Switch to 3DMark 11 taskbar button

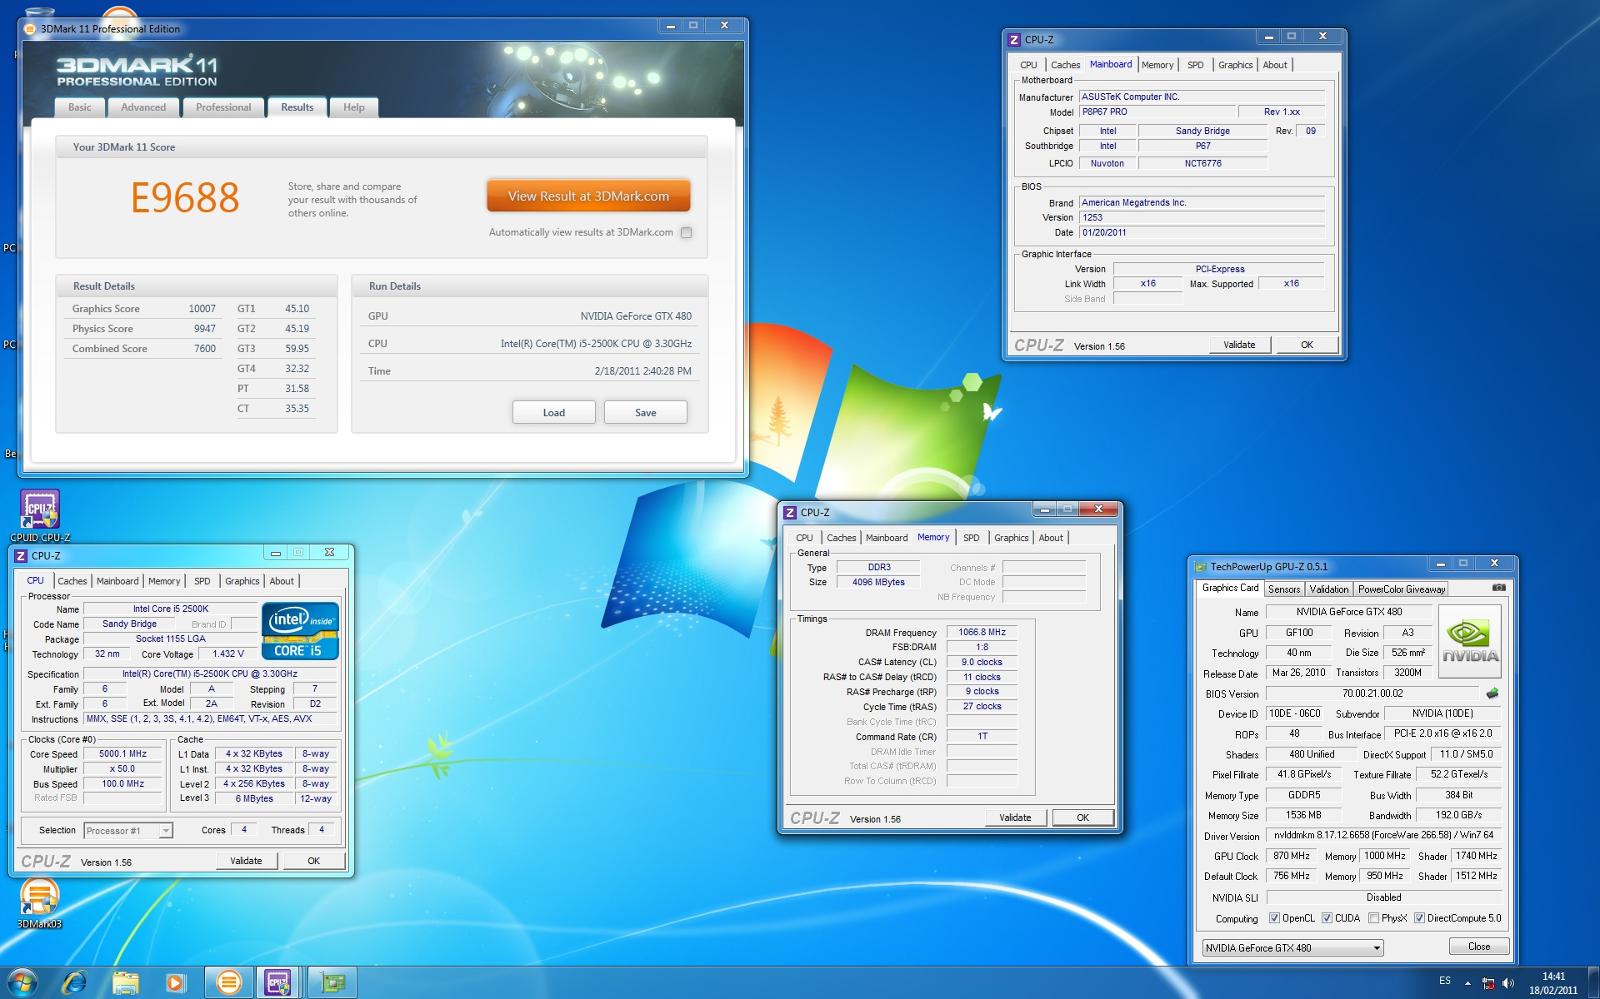point(228,983)
